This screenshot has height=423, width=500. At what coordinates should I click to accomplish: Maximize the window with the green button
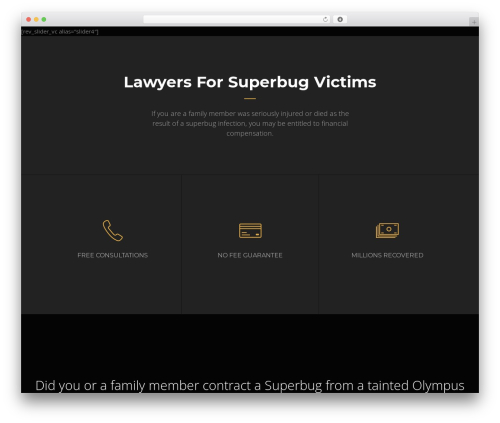point(44,20)
